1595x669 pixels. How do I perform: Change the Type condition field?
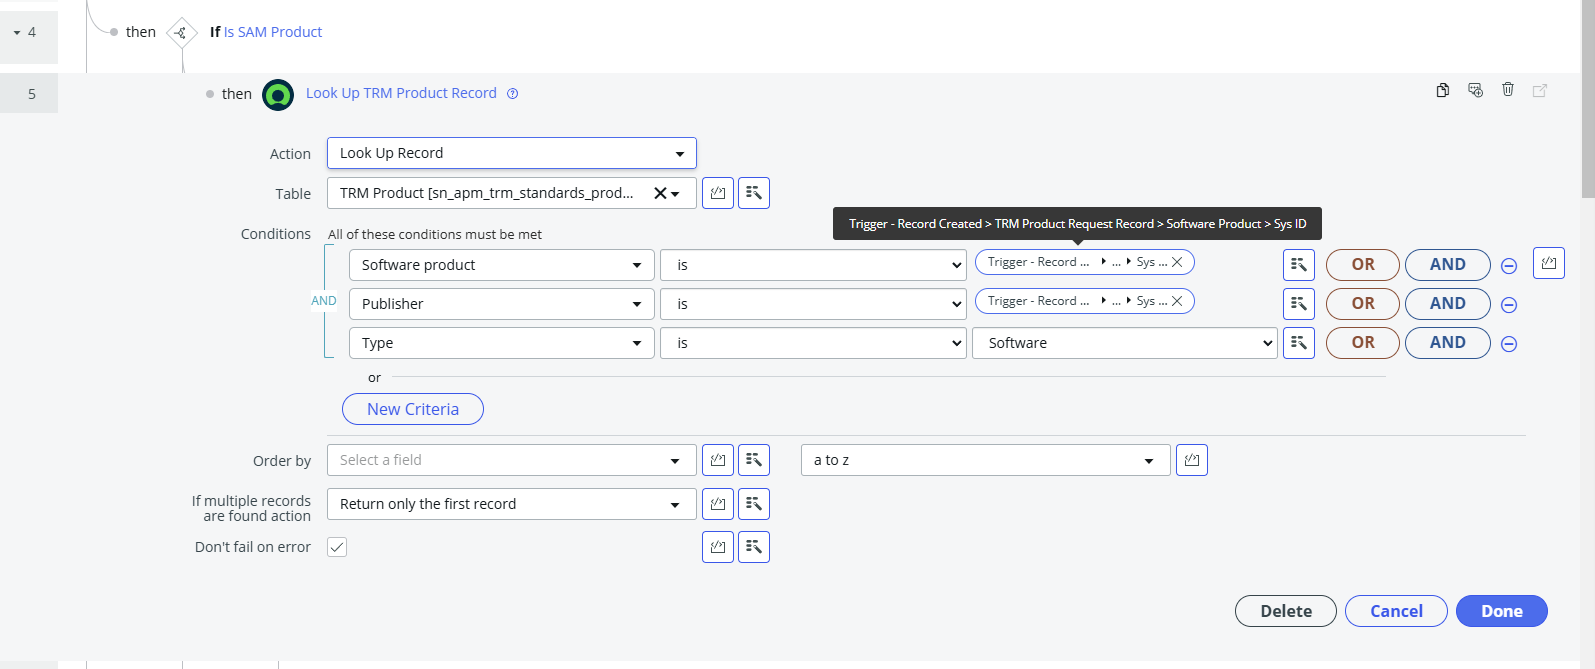tap(502, 343)
